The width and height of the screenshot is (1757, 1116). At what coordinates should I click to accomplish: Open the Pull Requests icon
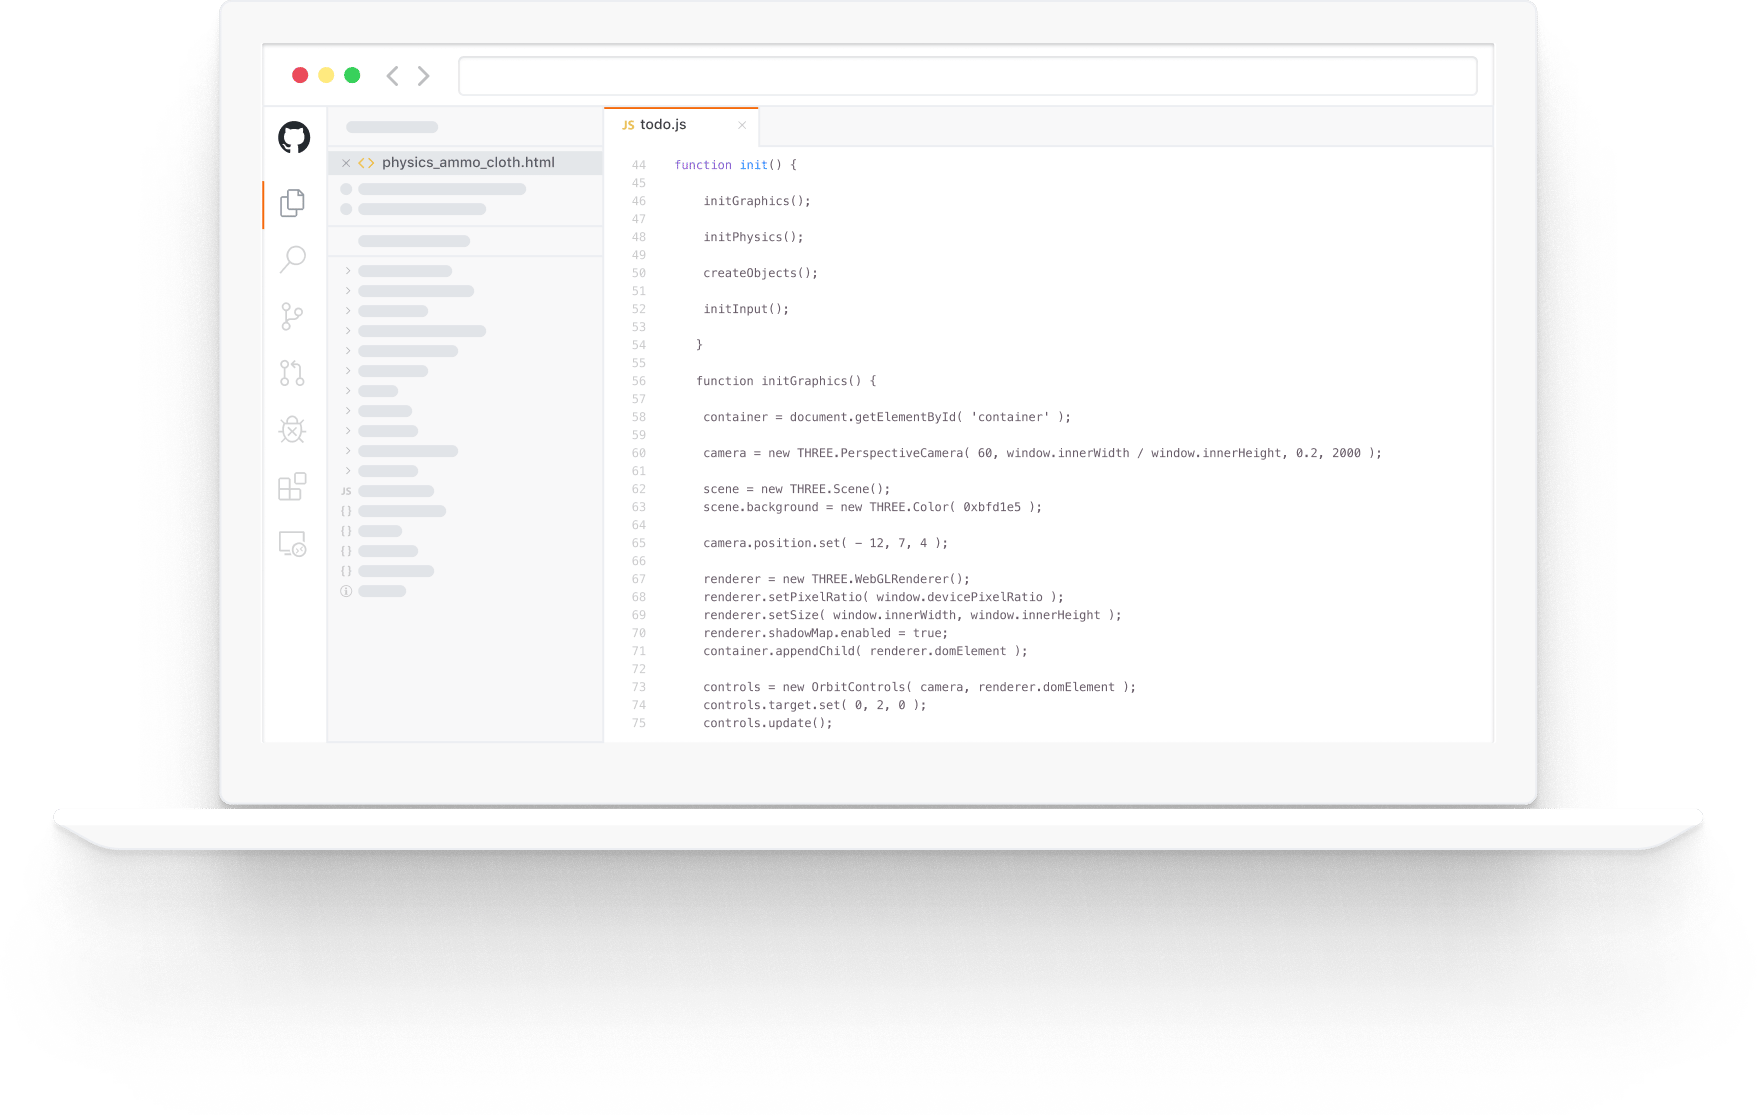[292, 373]
